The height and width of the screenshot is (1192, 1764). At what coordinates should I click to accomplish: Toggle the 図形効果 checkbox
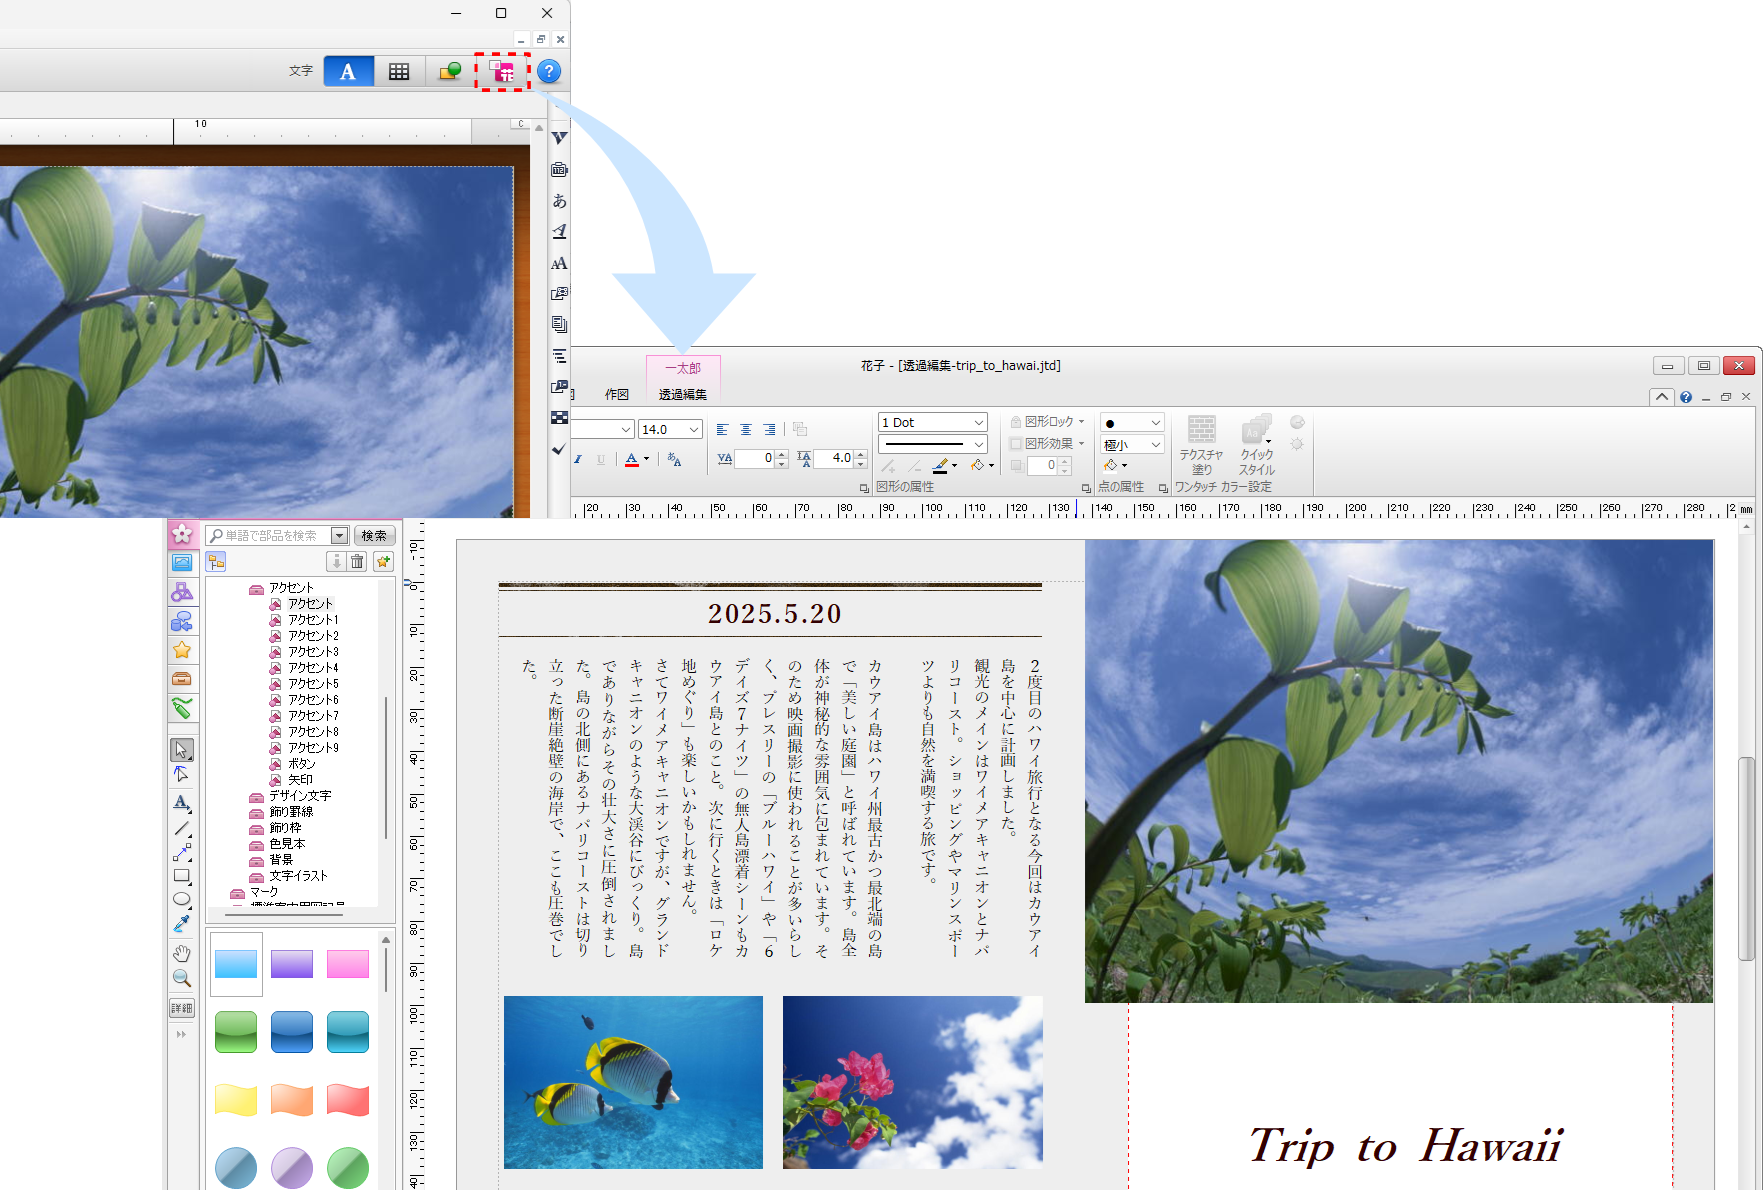point(1016,444)
